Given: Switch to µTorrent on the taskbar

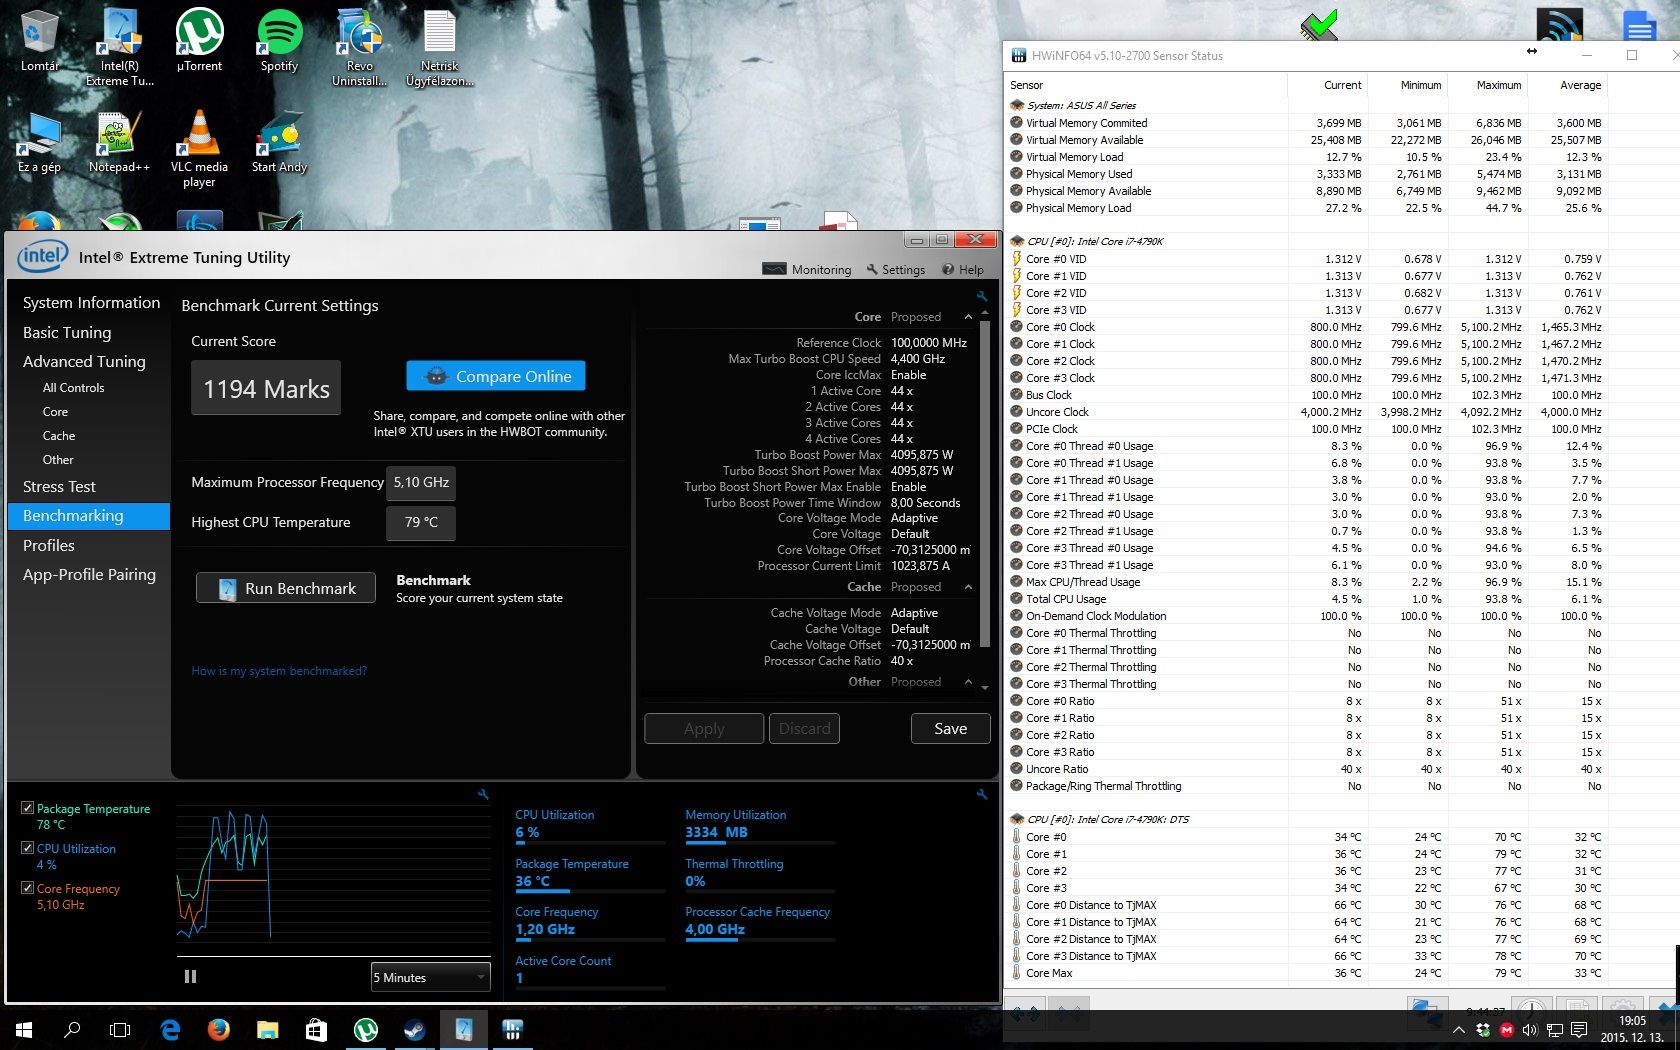Looking at the screenshot, I should pyautogui.click(x=365, y=1029).
